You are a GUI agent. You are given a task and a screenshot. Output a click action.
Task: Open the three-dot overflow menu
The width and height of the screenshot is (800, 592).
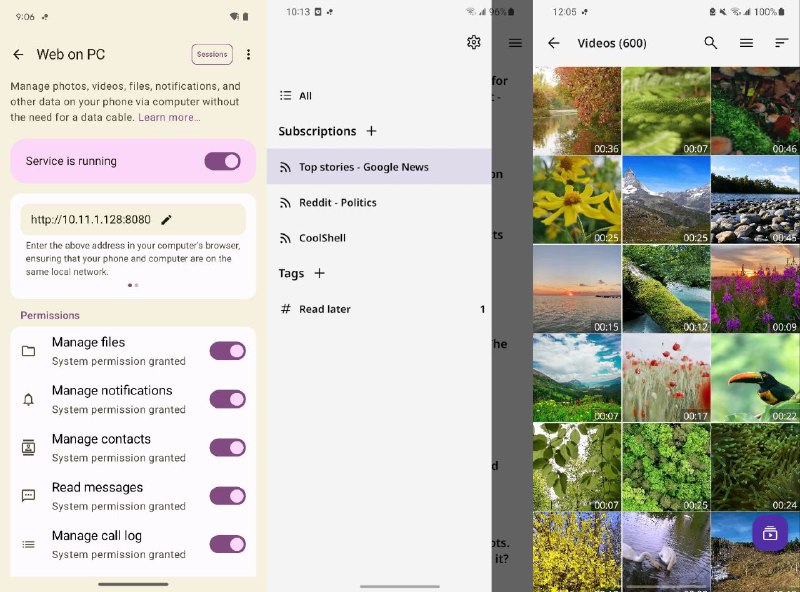pos(249,55)
